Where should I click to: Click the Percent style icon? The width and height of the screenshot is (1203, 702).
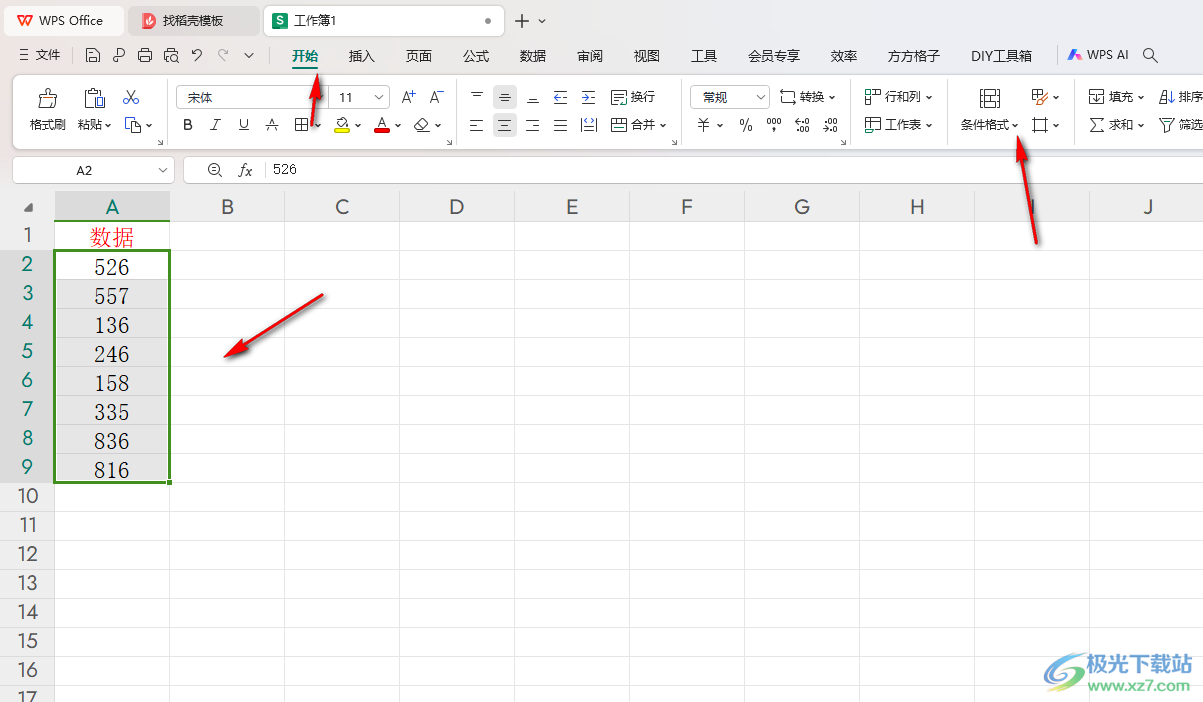(746, 125)
